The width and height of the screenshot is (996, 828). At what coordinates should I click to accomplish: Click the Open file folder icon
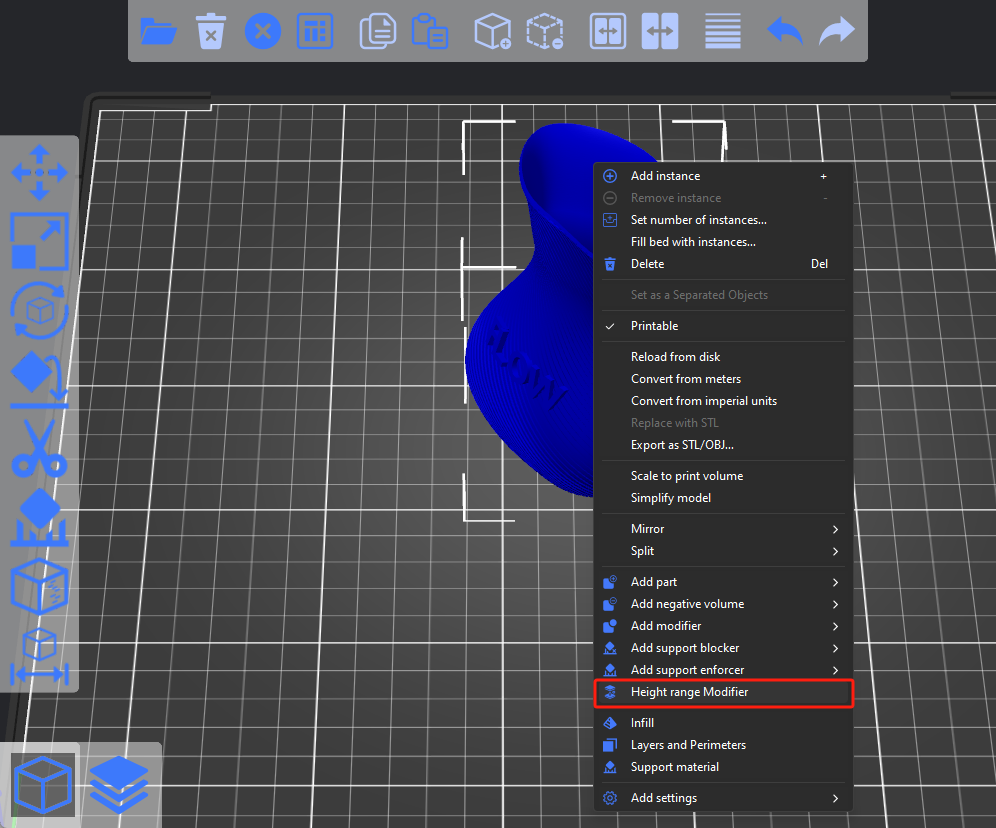click(159, 31)
